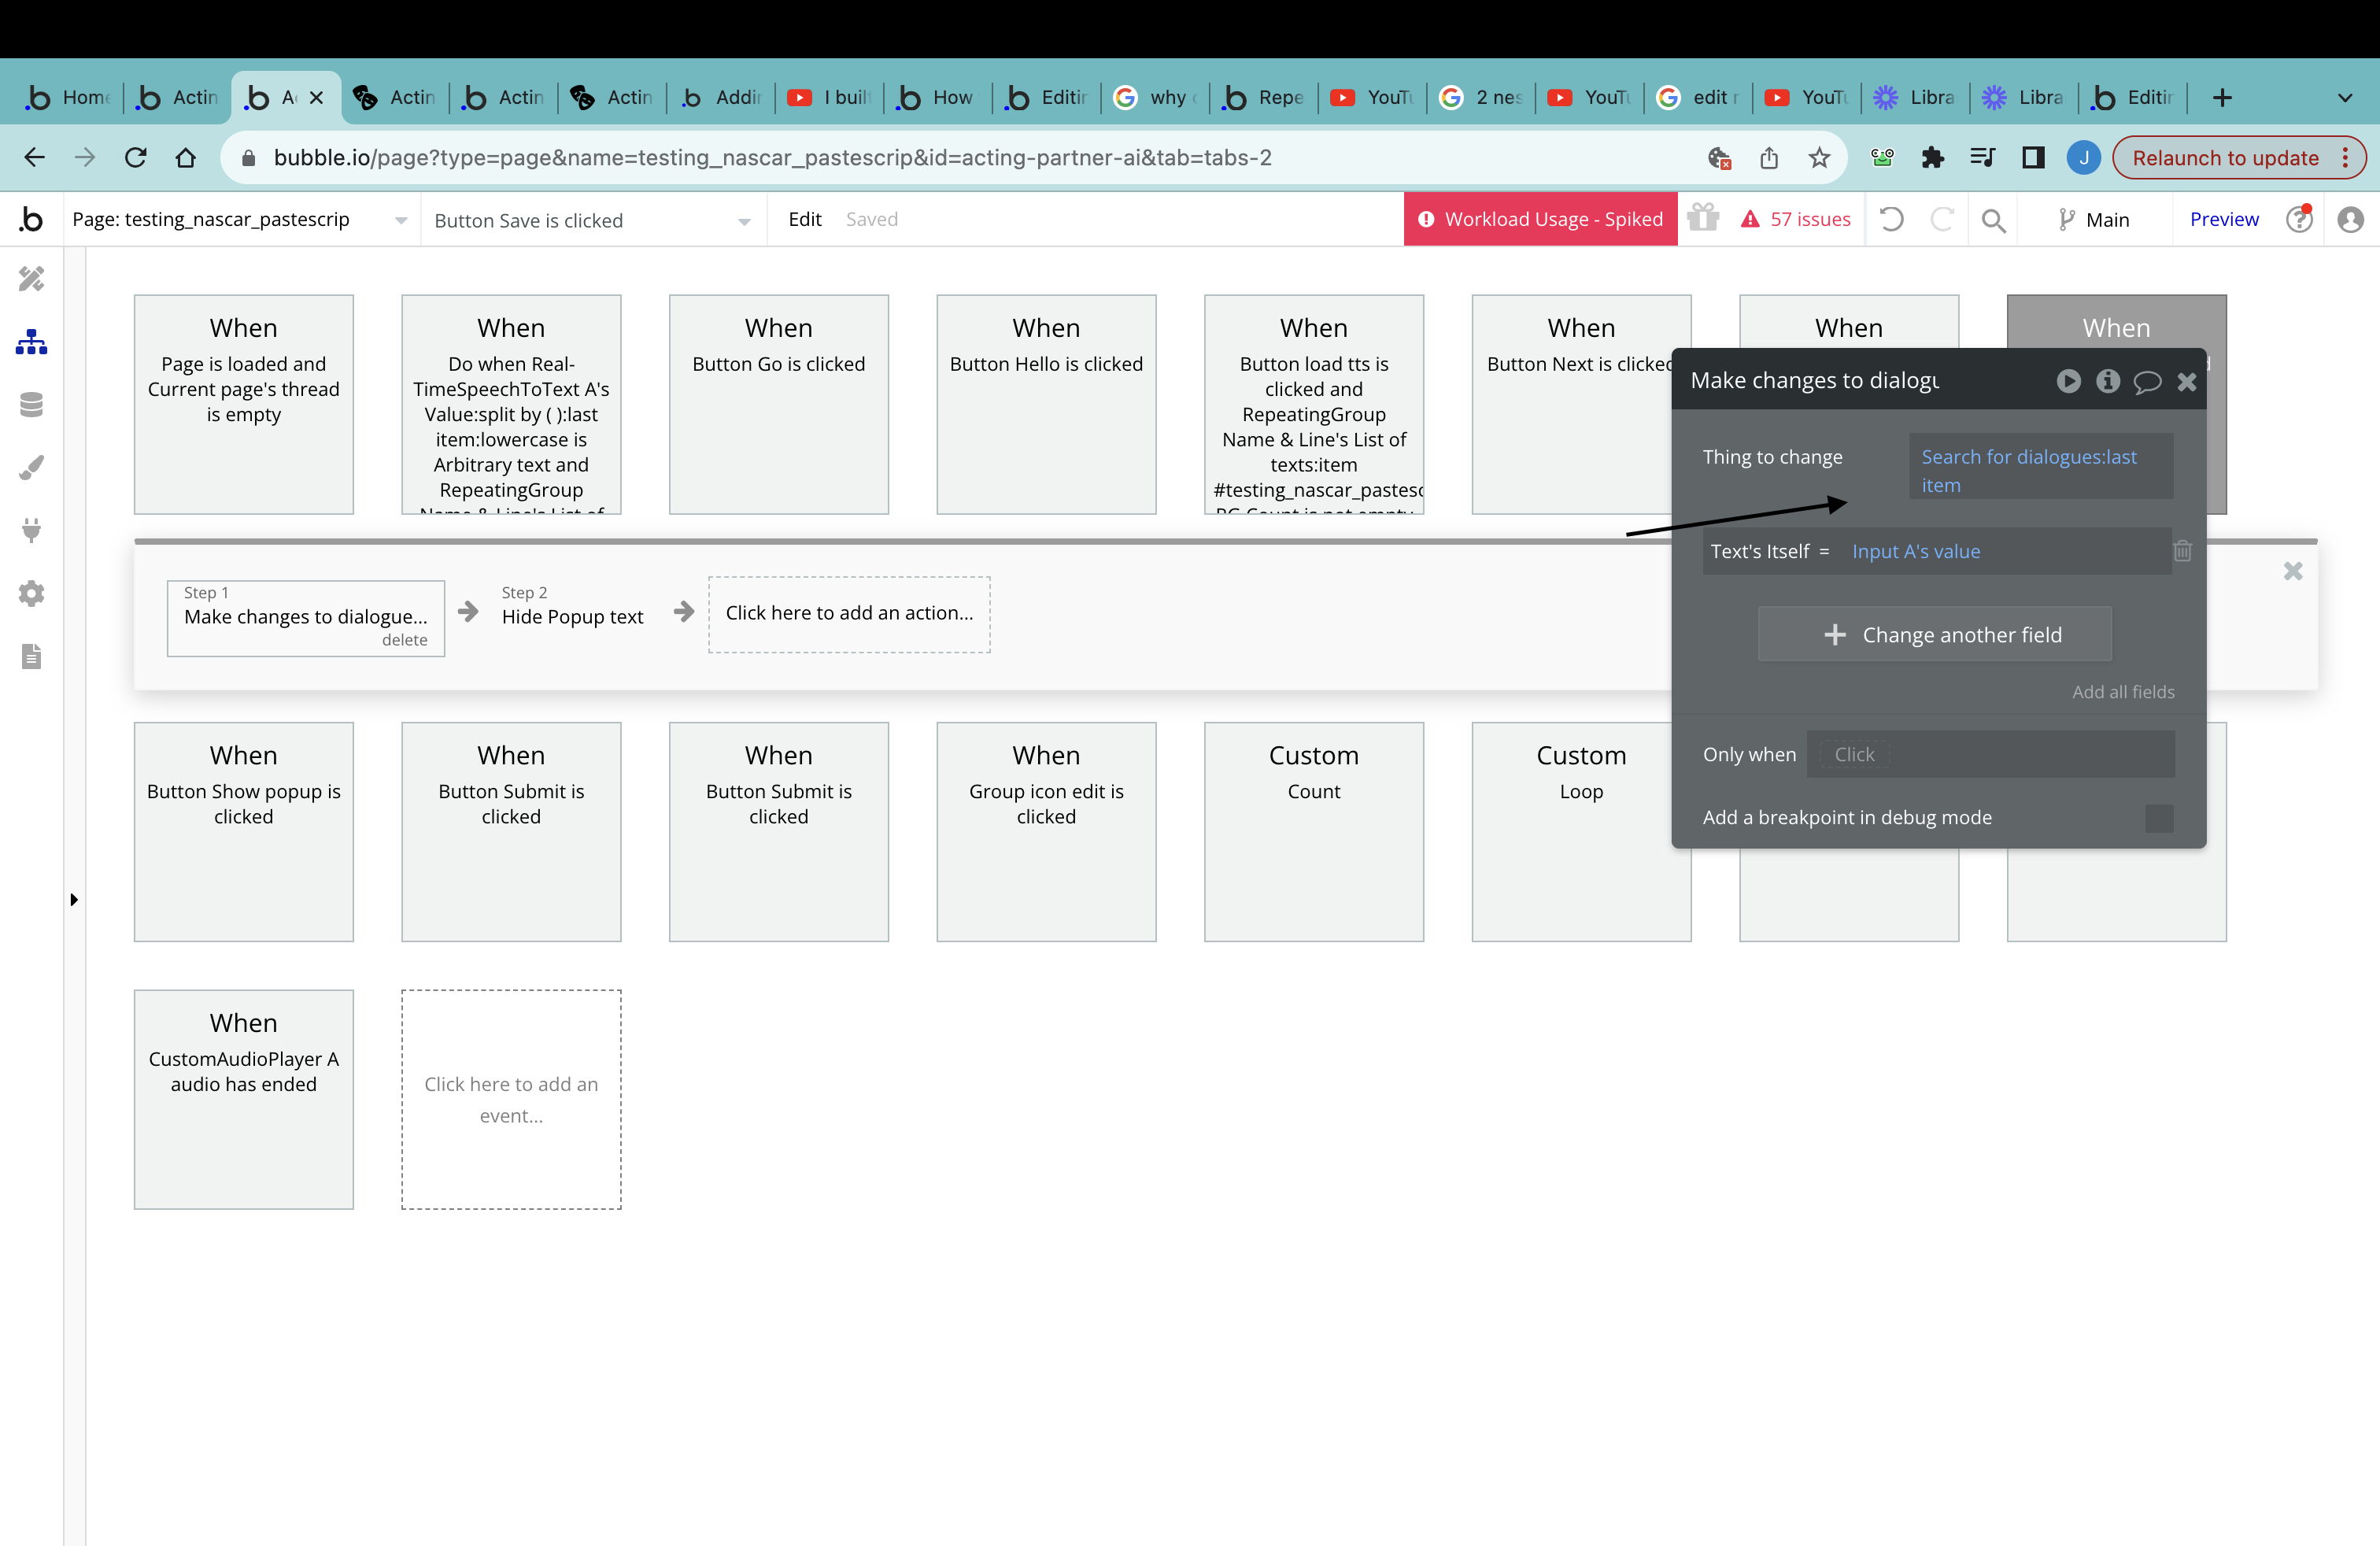Open the action comment bubble icon
Viewport: 2380px width, 1546px height.
[2146, 381]
